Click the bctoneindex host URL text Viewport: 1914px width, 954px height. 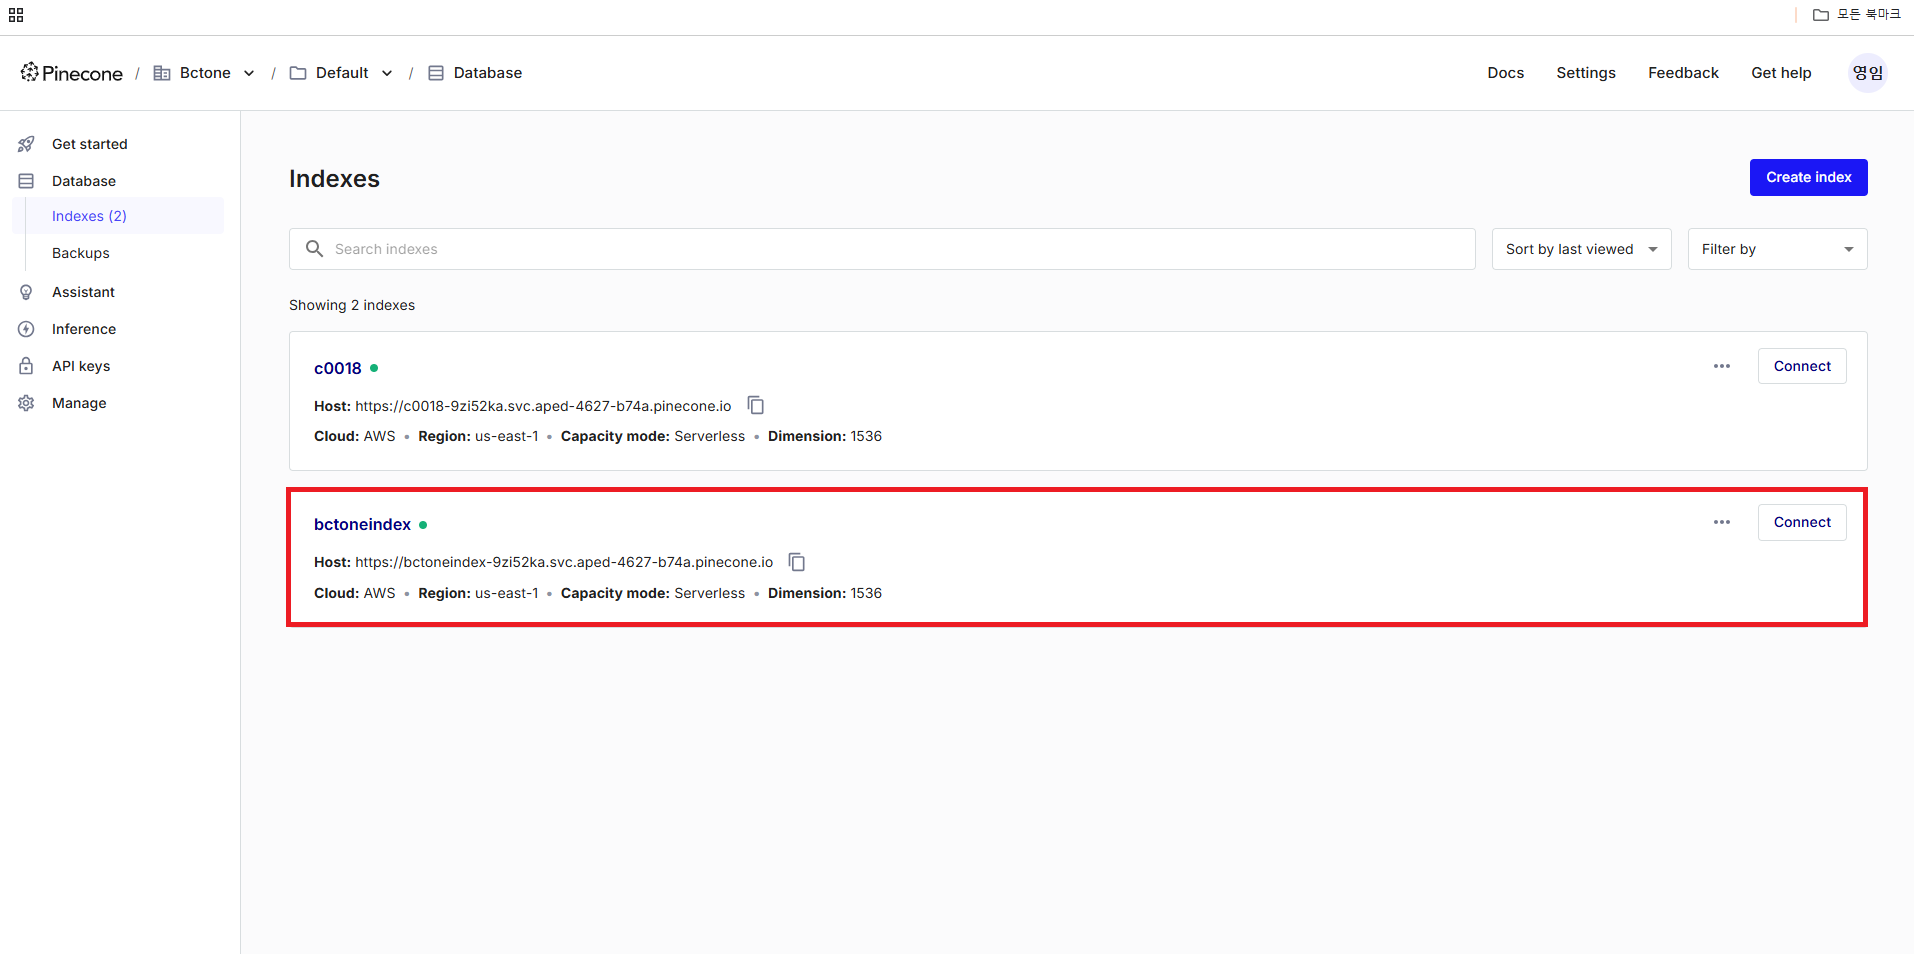click(564, 562)
